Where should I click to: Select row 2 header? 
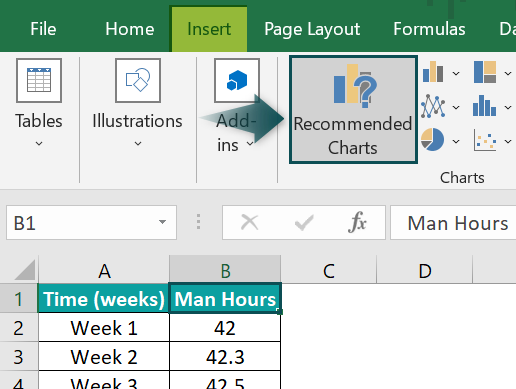pos(19,328)
